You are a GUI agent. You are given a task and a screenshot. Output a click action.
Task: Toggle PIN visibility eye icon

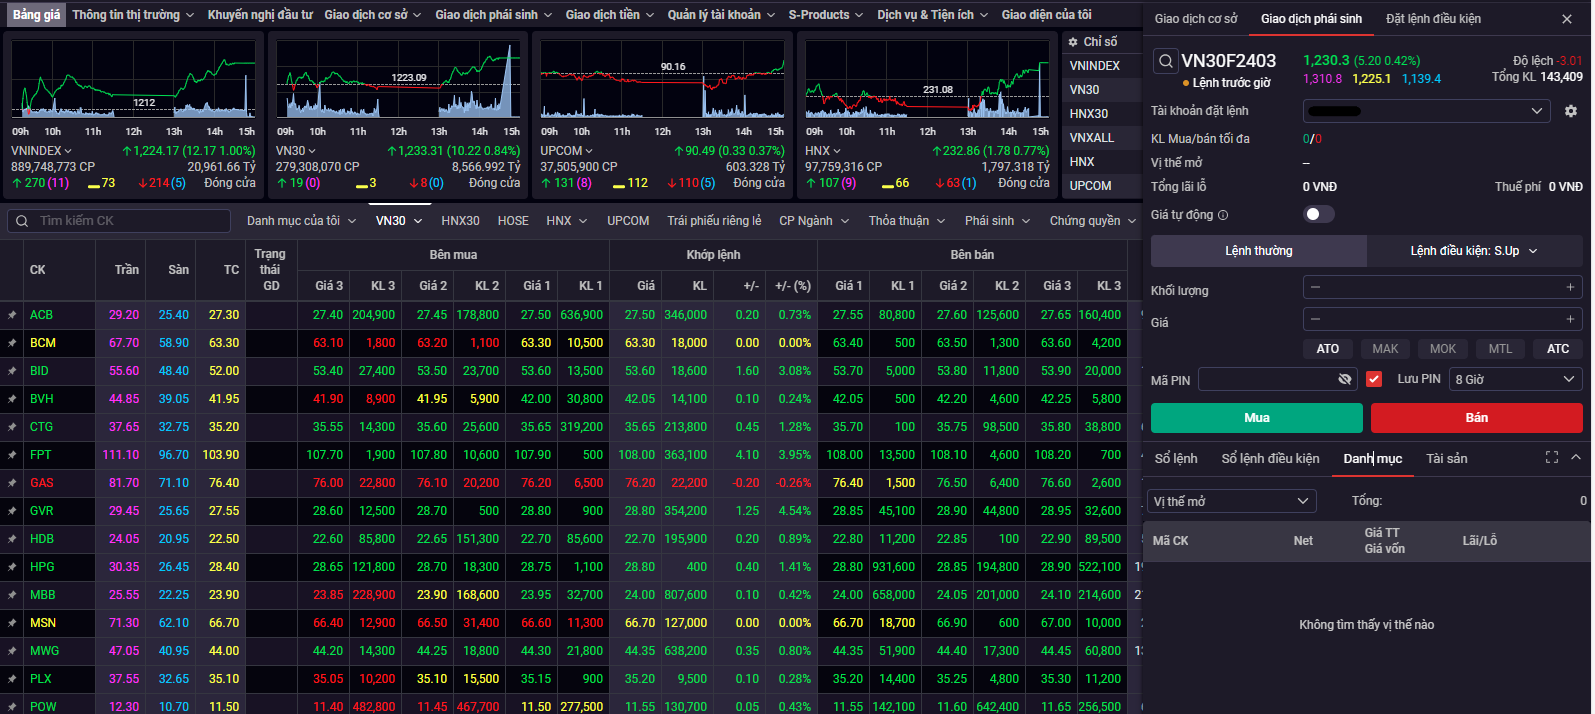point(1345,379)
